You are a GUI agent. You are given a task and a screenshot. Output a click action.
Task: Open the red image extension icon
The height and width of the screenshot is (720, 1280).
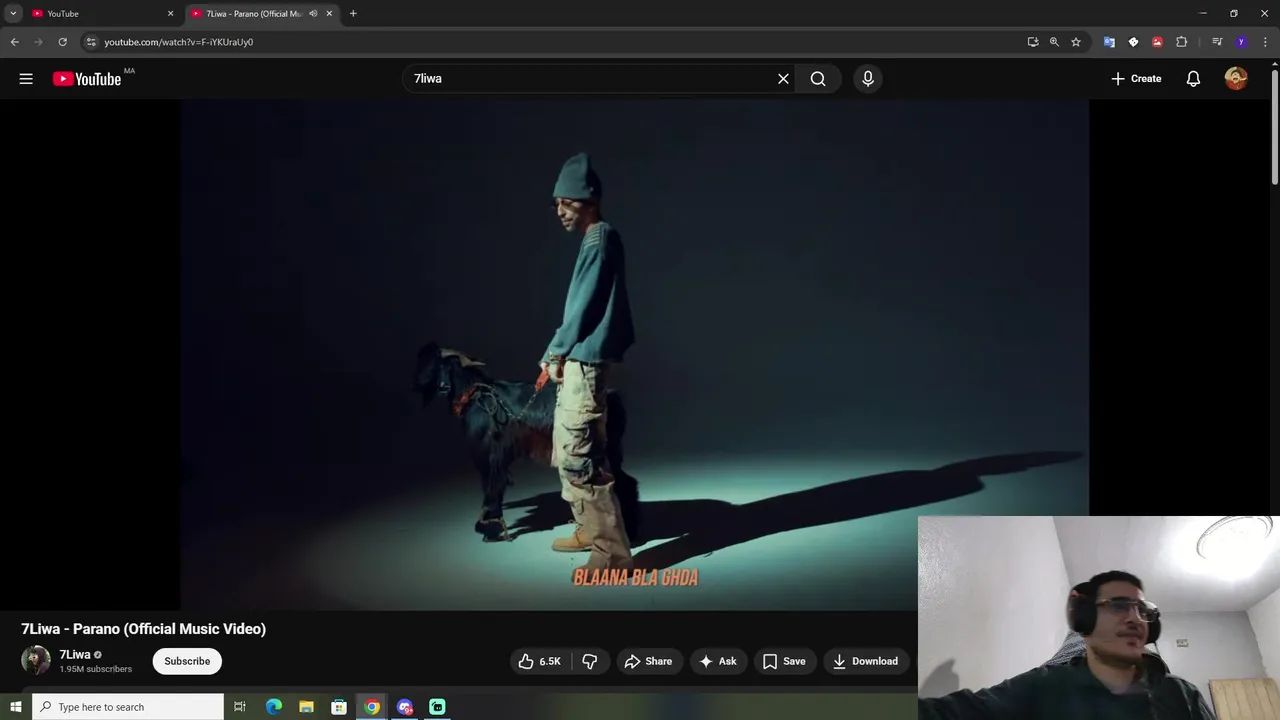coord(1157,42)
